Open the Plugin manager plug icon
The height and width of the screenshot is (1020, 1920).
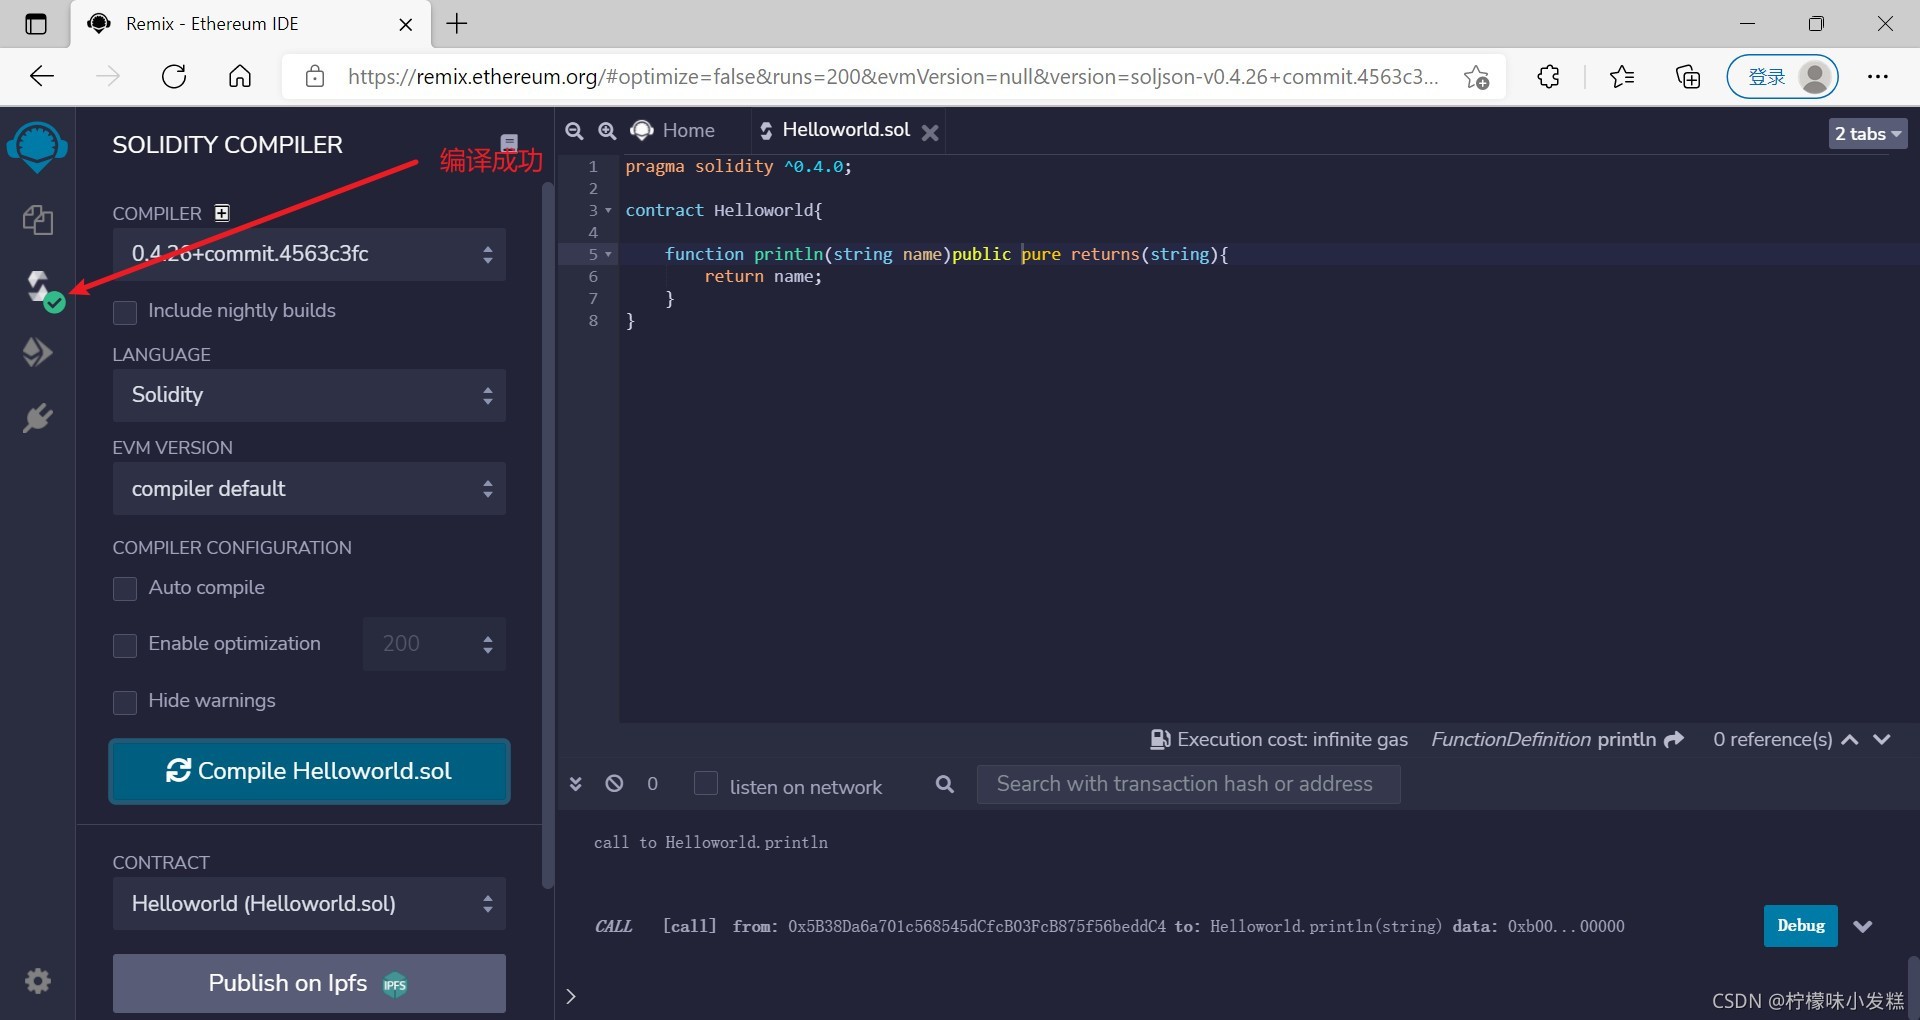tap(37, 418)
